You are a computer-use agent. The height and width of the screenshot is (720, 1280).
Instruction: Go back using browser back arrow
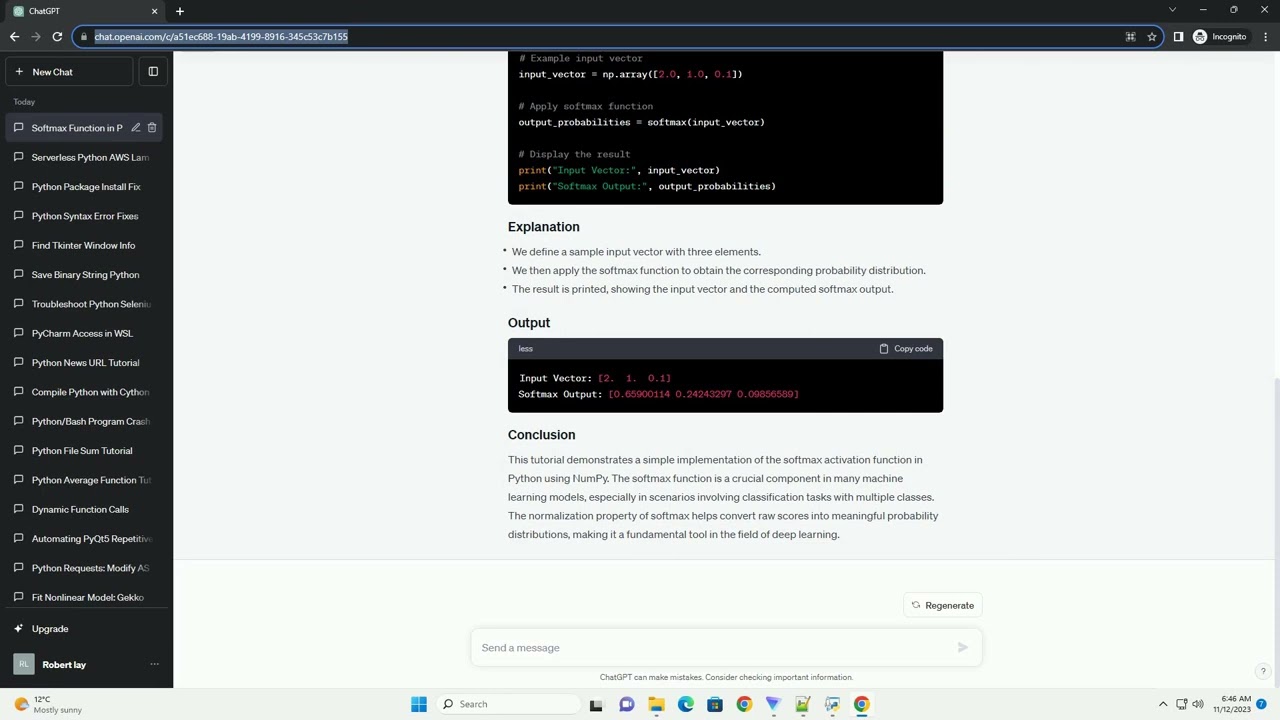coord(14,37)
